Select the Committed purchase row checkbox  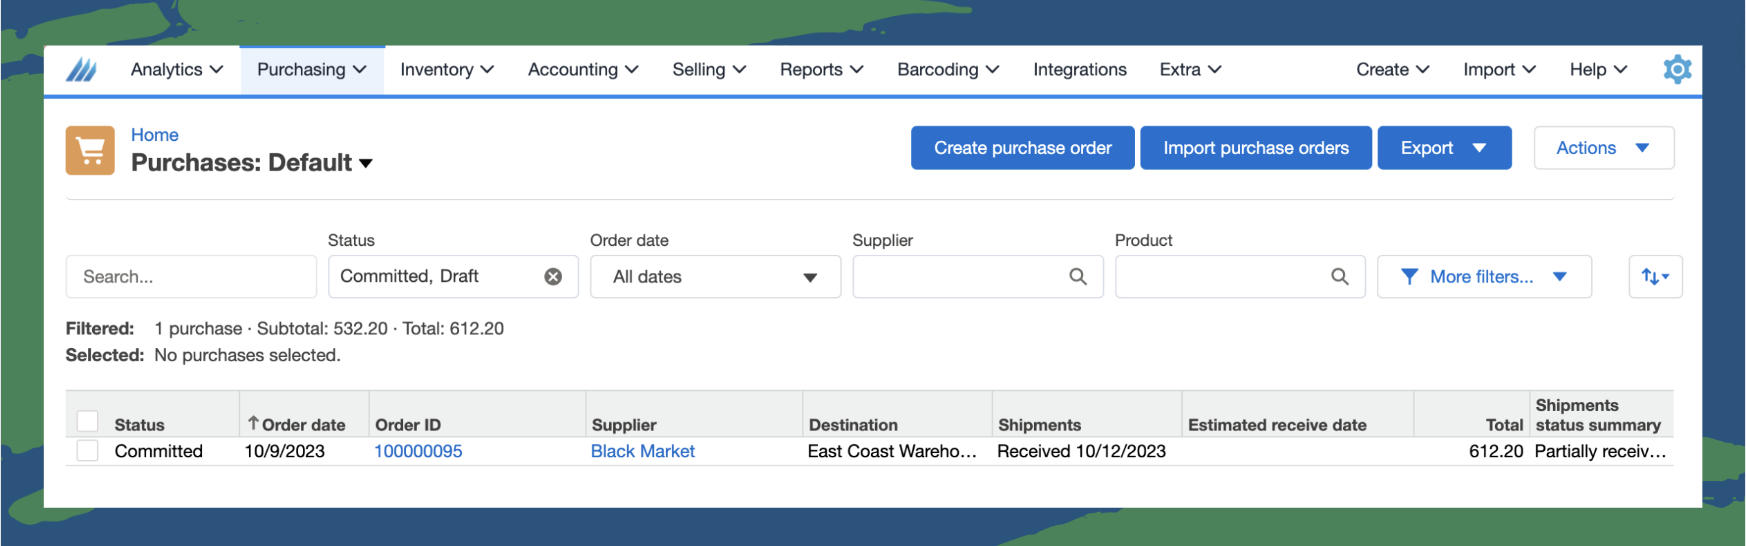point(88,451)
